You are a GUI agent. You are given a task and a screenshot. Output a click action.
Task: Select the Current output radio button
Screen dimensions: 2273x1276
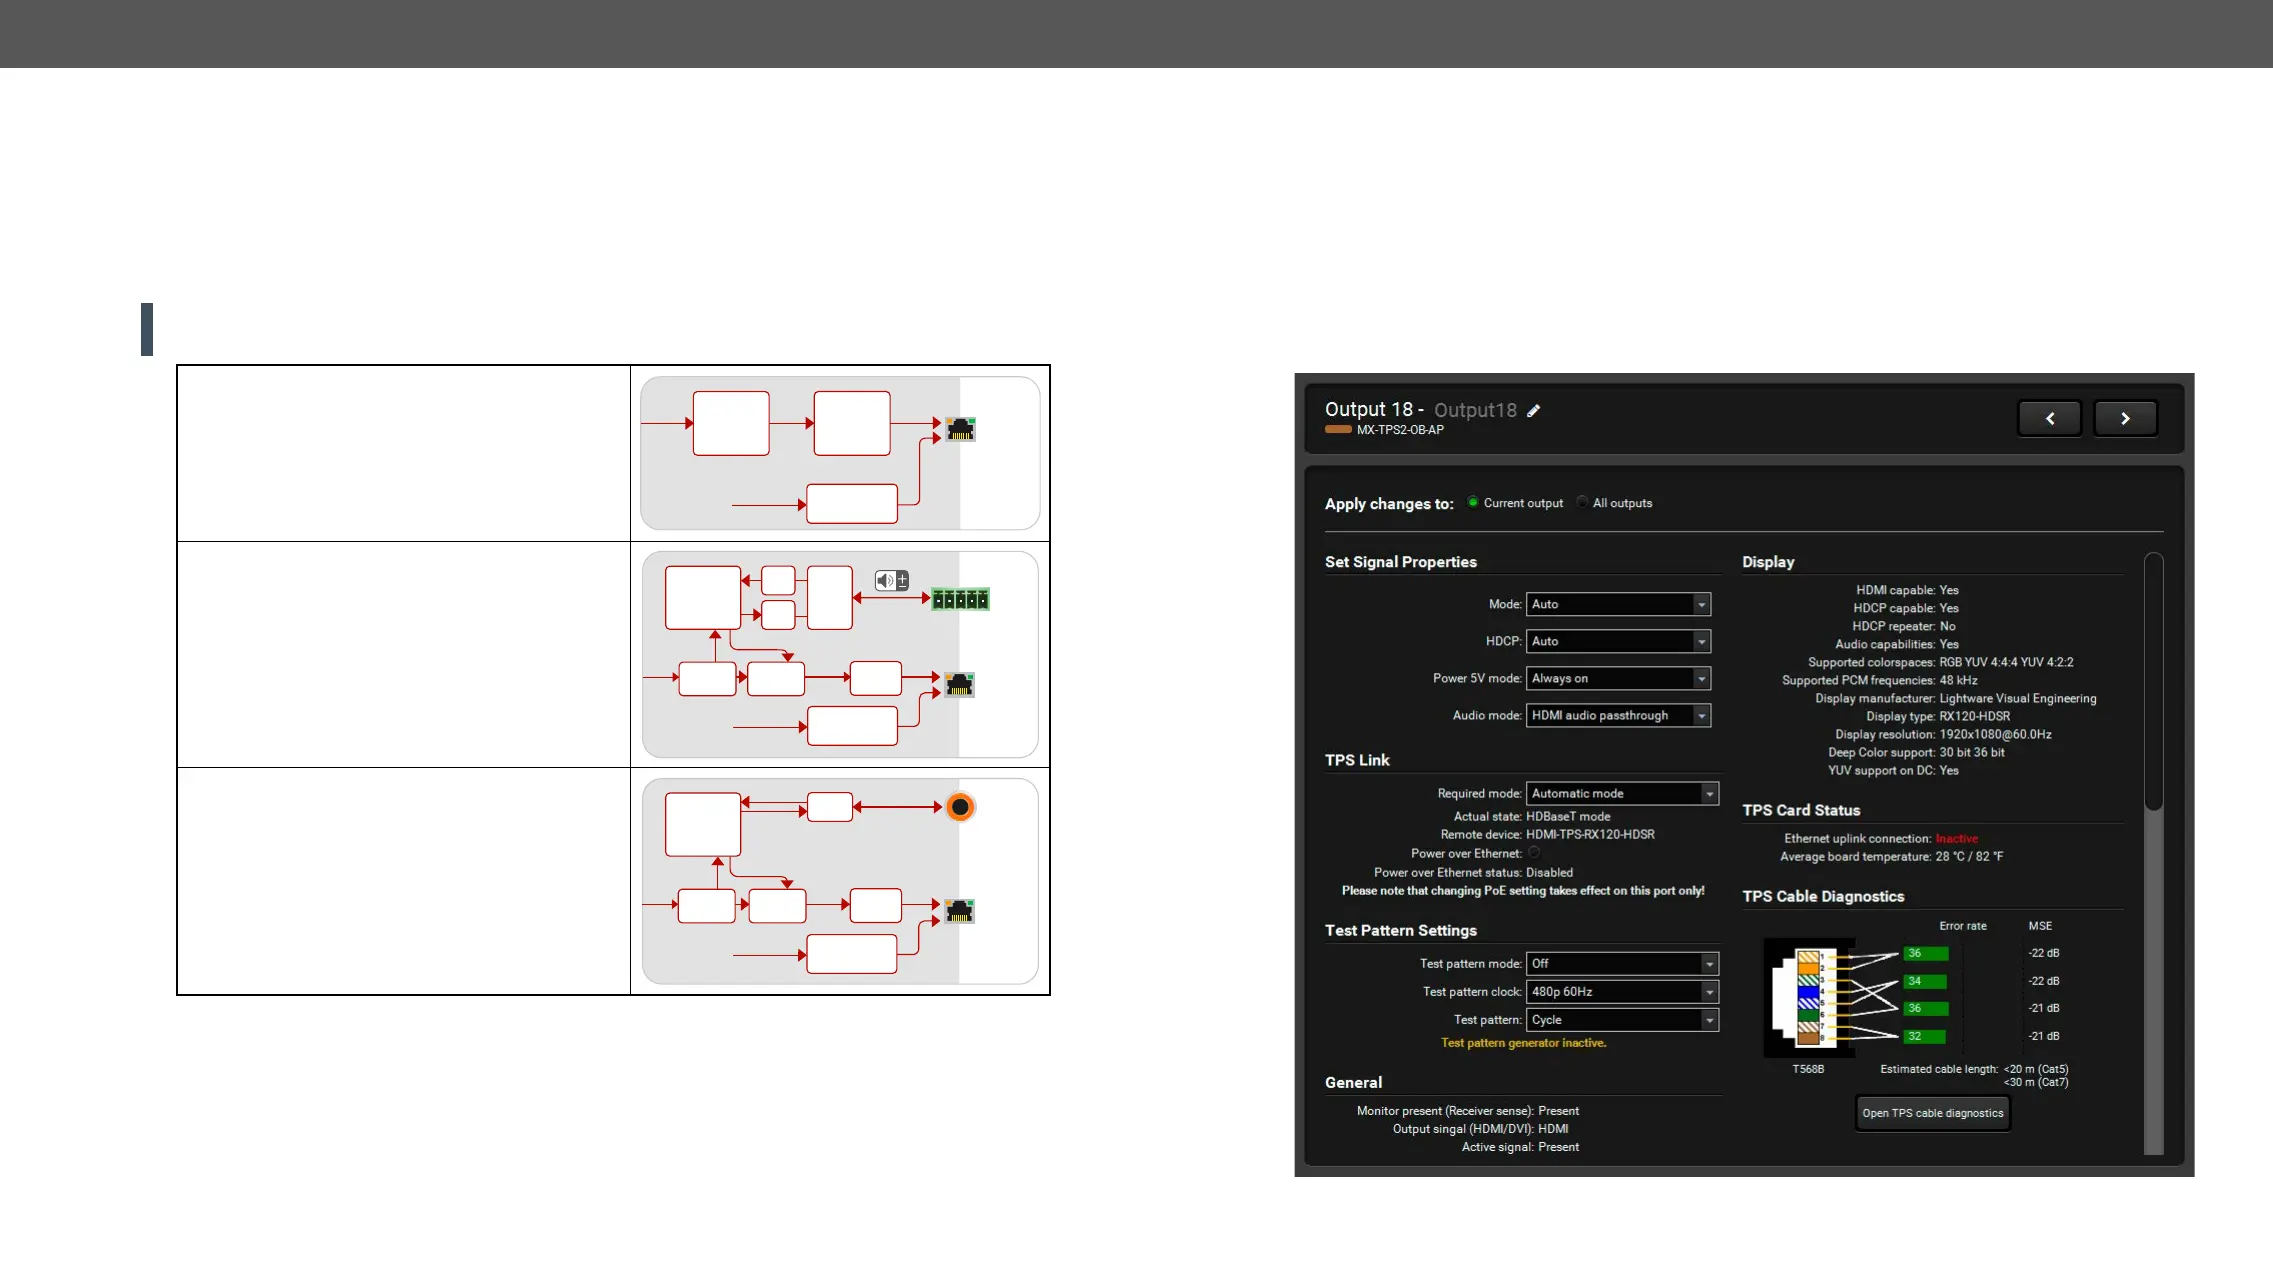pos(1473,502)
